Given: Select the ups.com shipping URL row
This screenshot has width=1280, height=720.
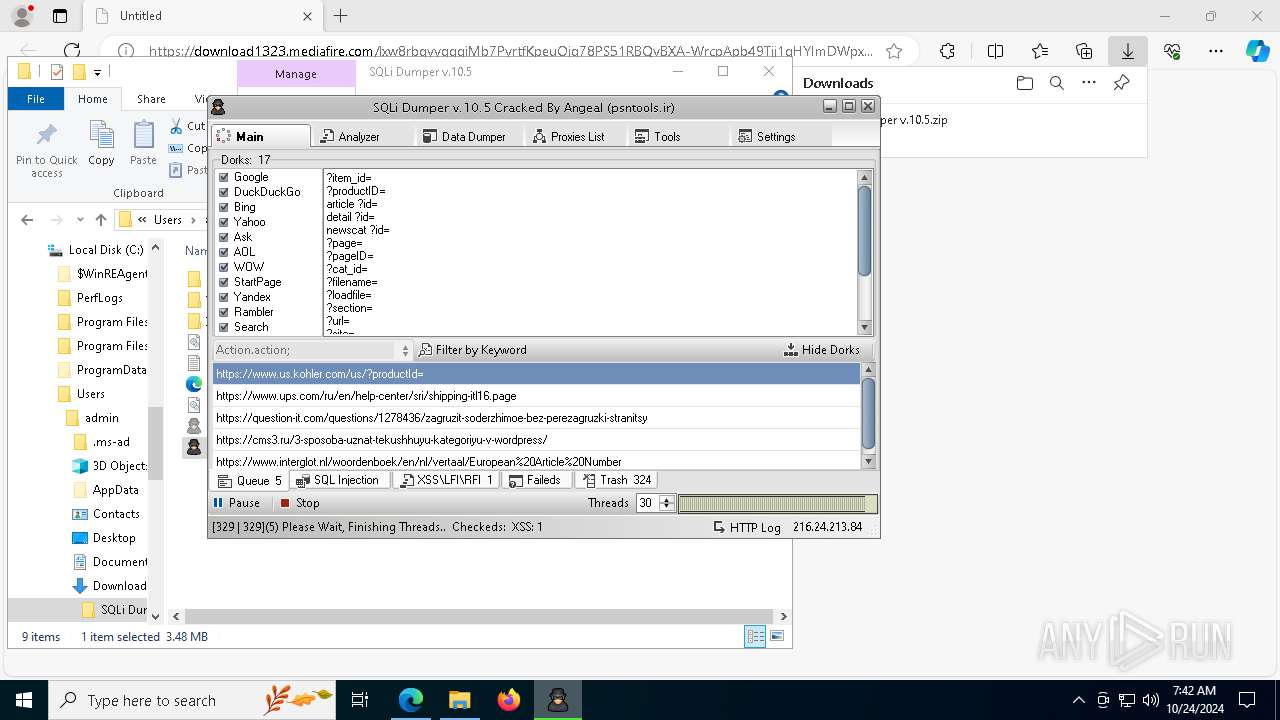Looking at the screenshot, I should (536, 396).
